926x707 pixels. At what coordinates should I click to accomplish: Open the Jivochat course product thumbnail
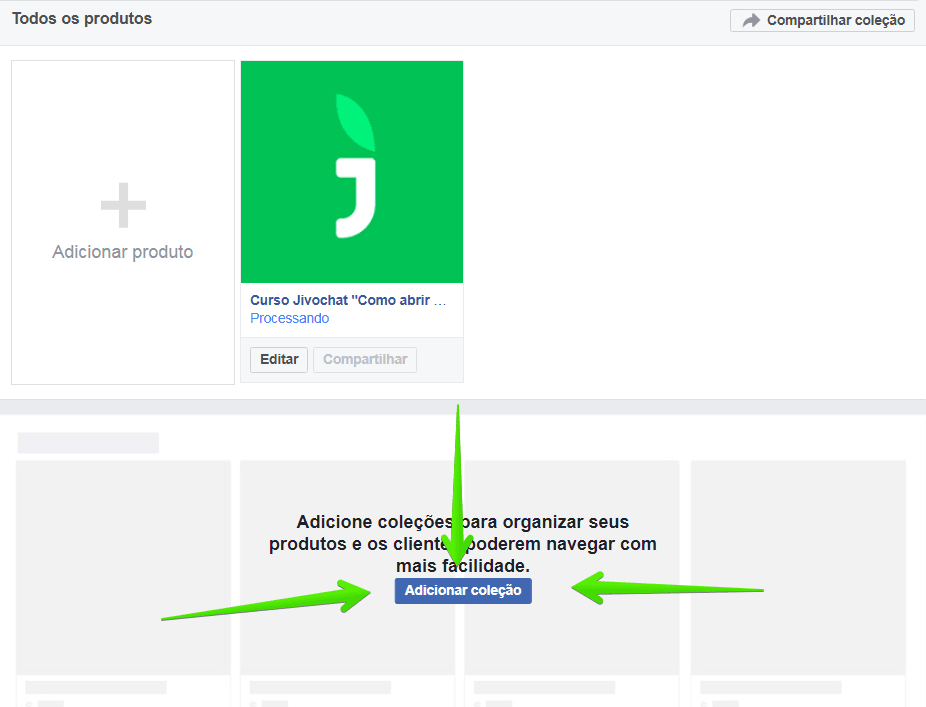[x=352, y=172]
